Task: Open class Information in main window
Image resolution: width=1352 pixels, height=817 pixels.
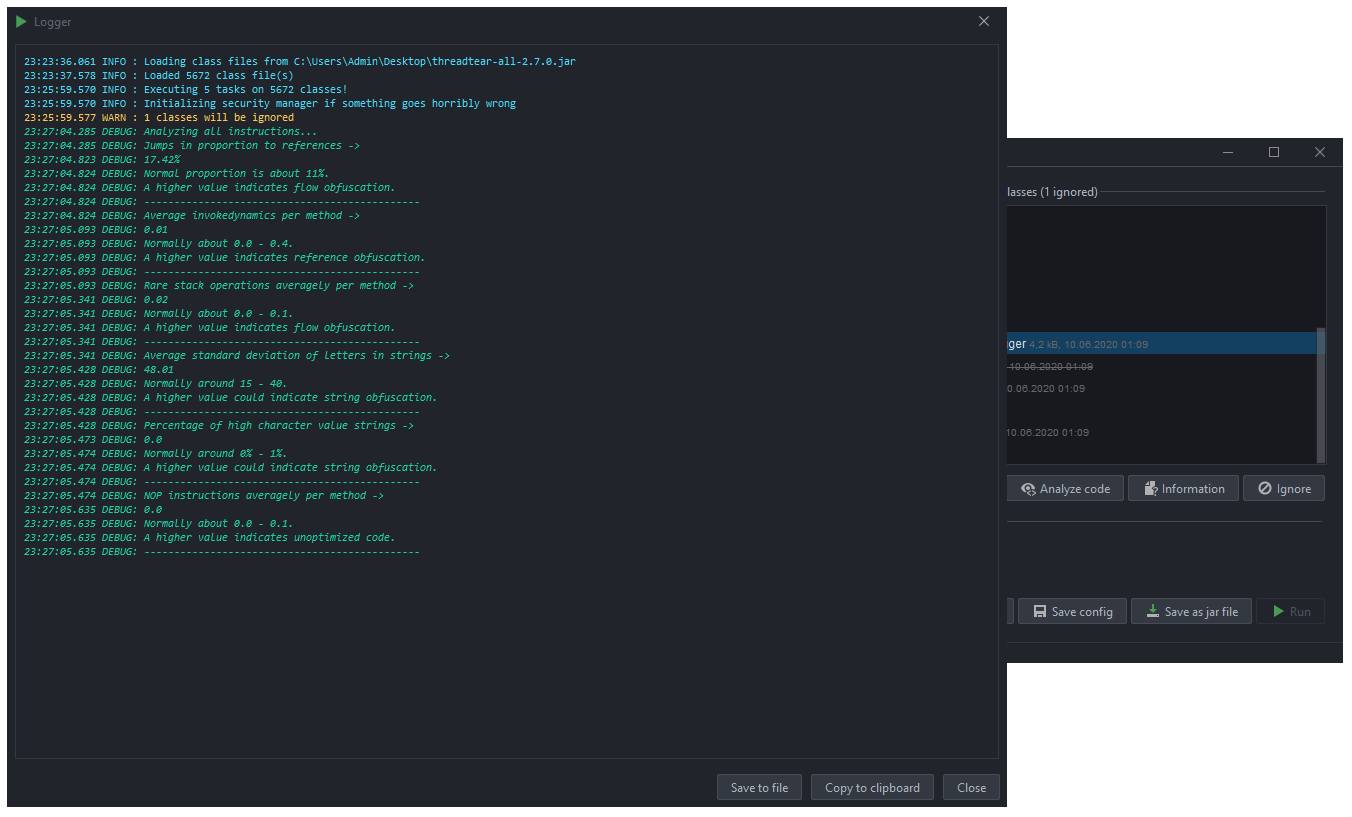Action: (x=1183, y=489)
